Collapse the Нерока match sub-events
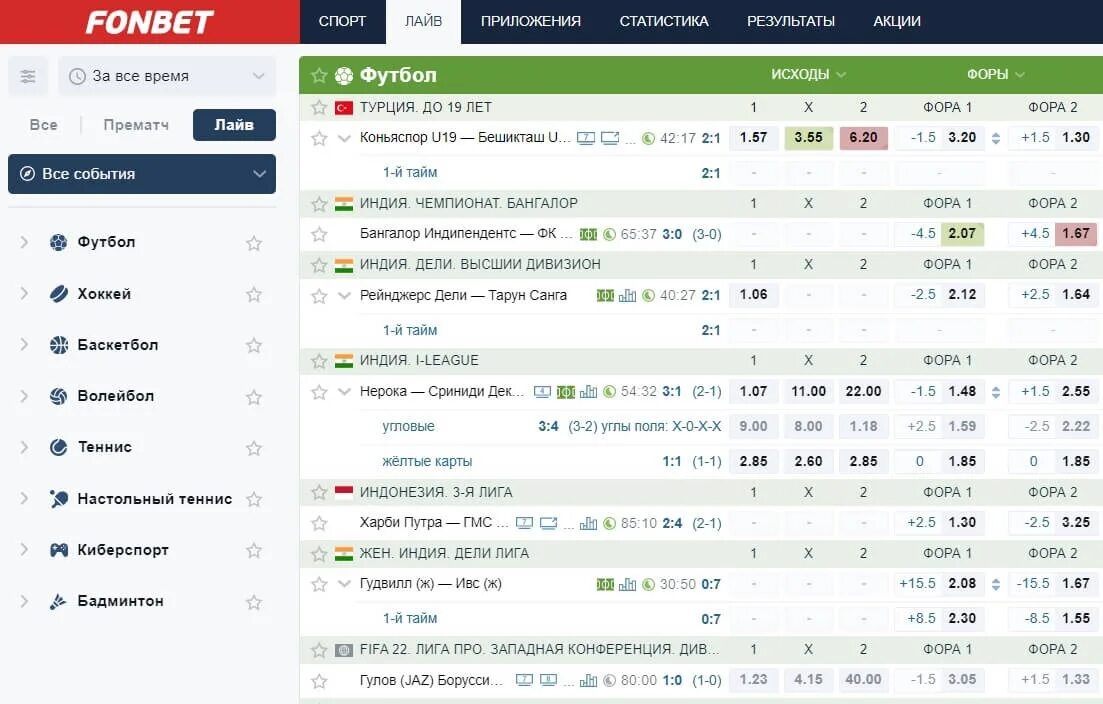Viewport: 1103px width, 704px height. [x=344, y=392]
